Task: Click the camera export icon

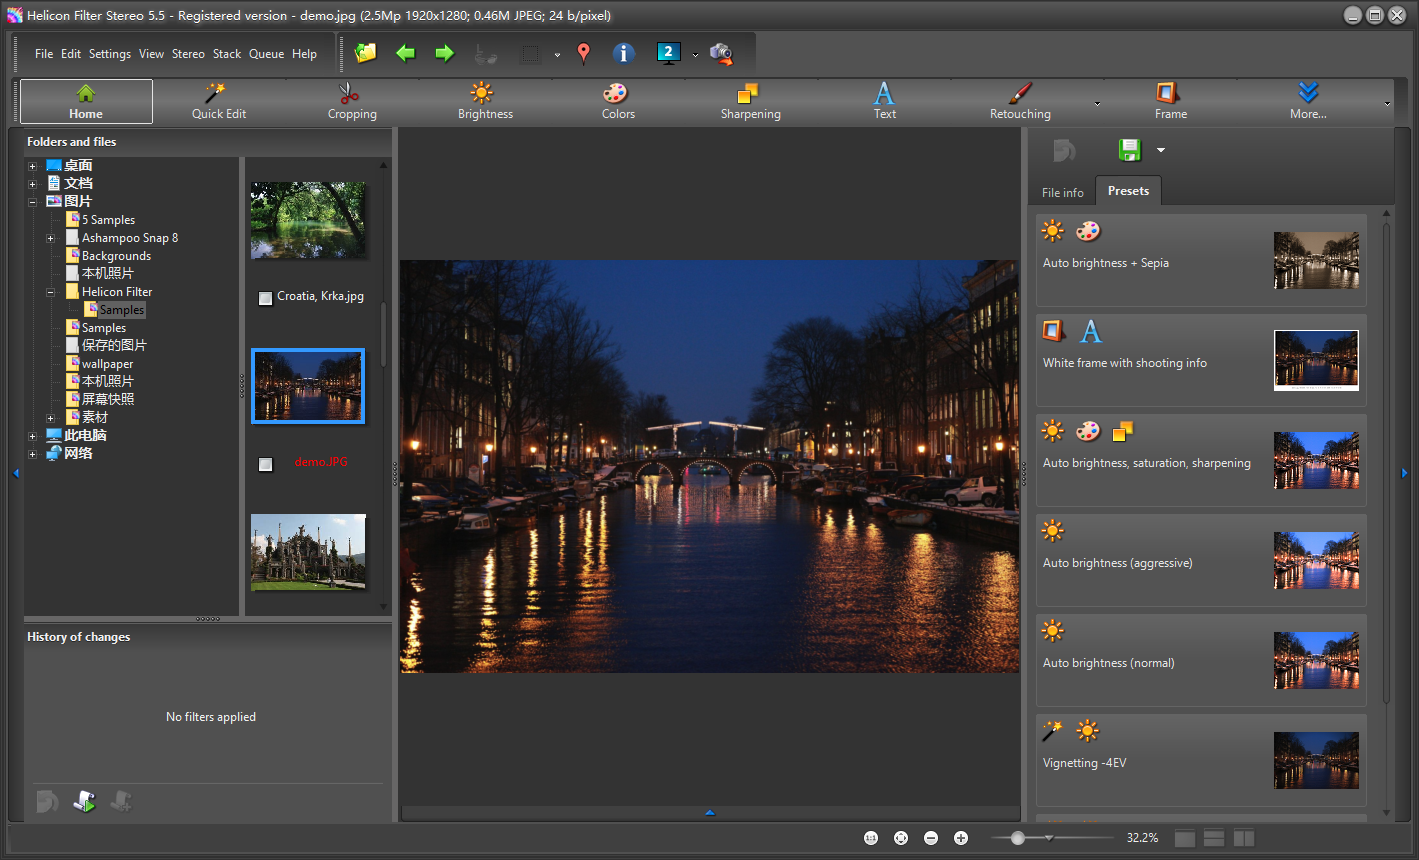Action: tap(721, 54)
